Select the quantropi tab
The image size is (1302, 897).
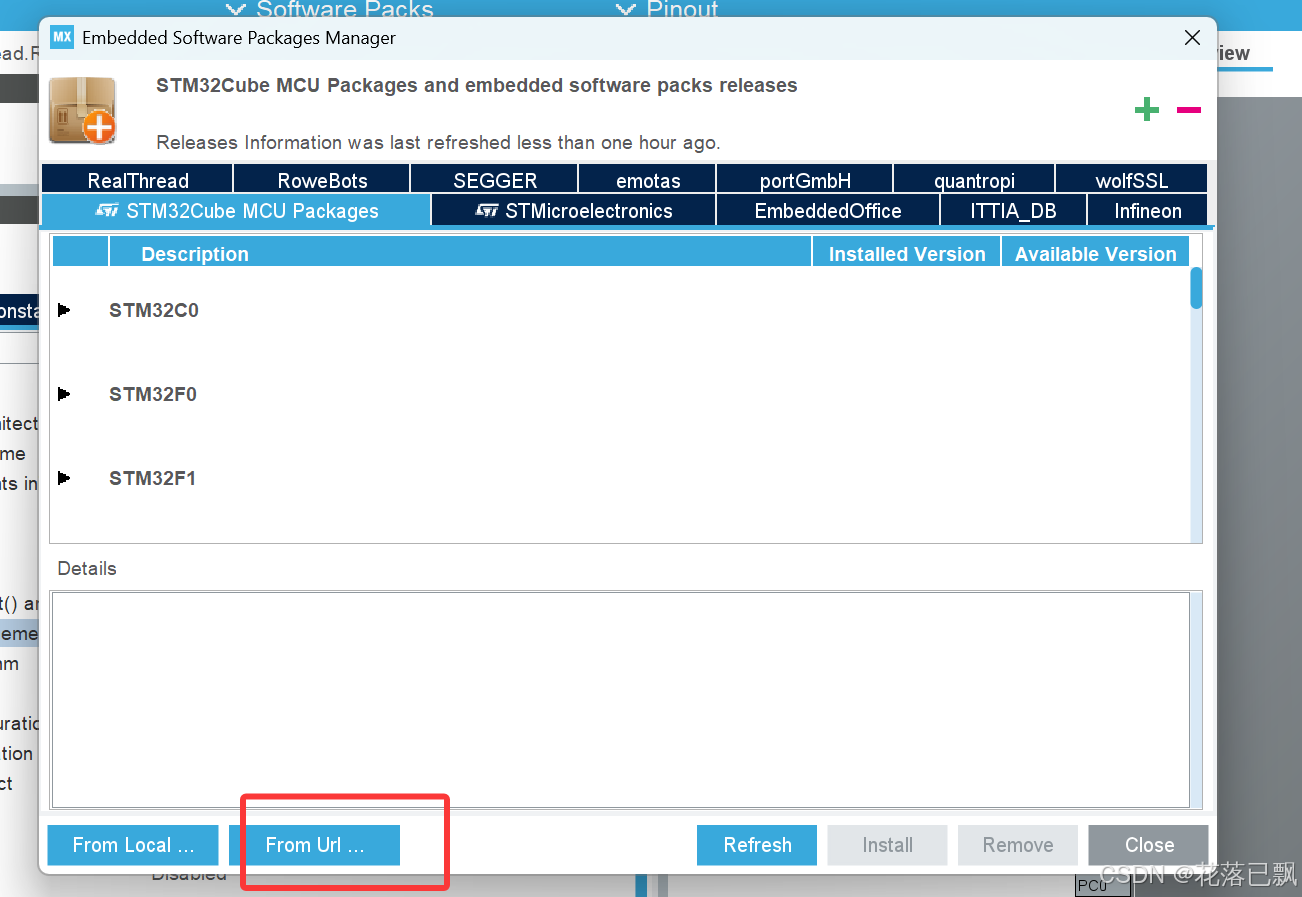(974, 180)
